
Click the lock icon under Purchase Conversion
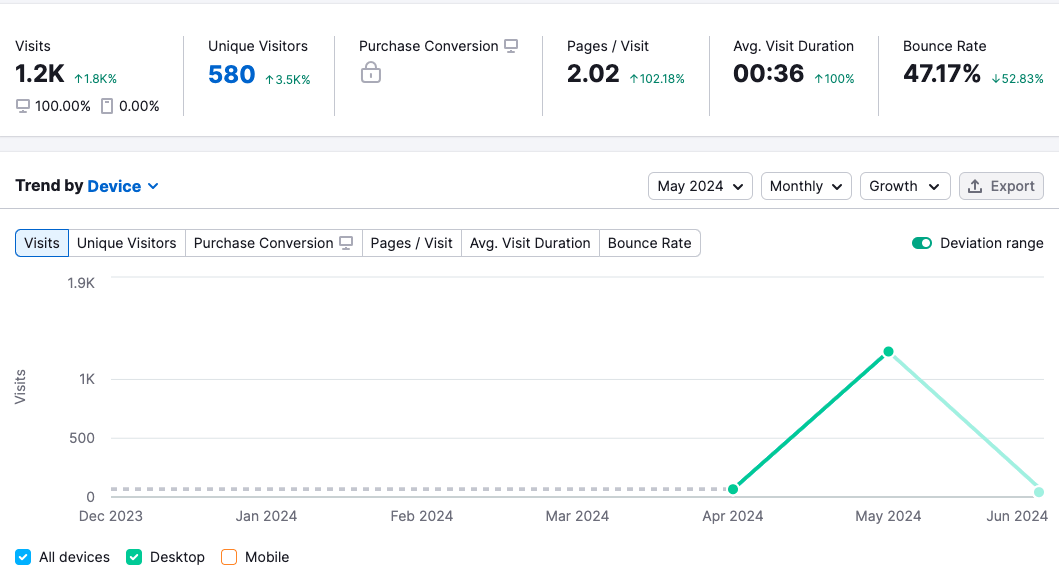370,74
